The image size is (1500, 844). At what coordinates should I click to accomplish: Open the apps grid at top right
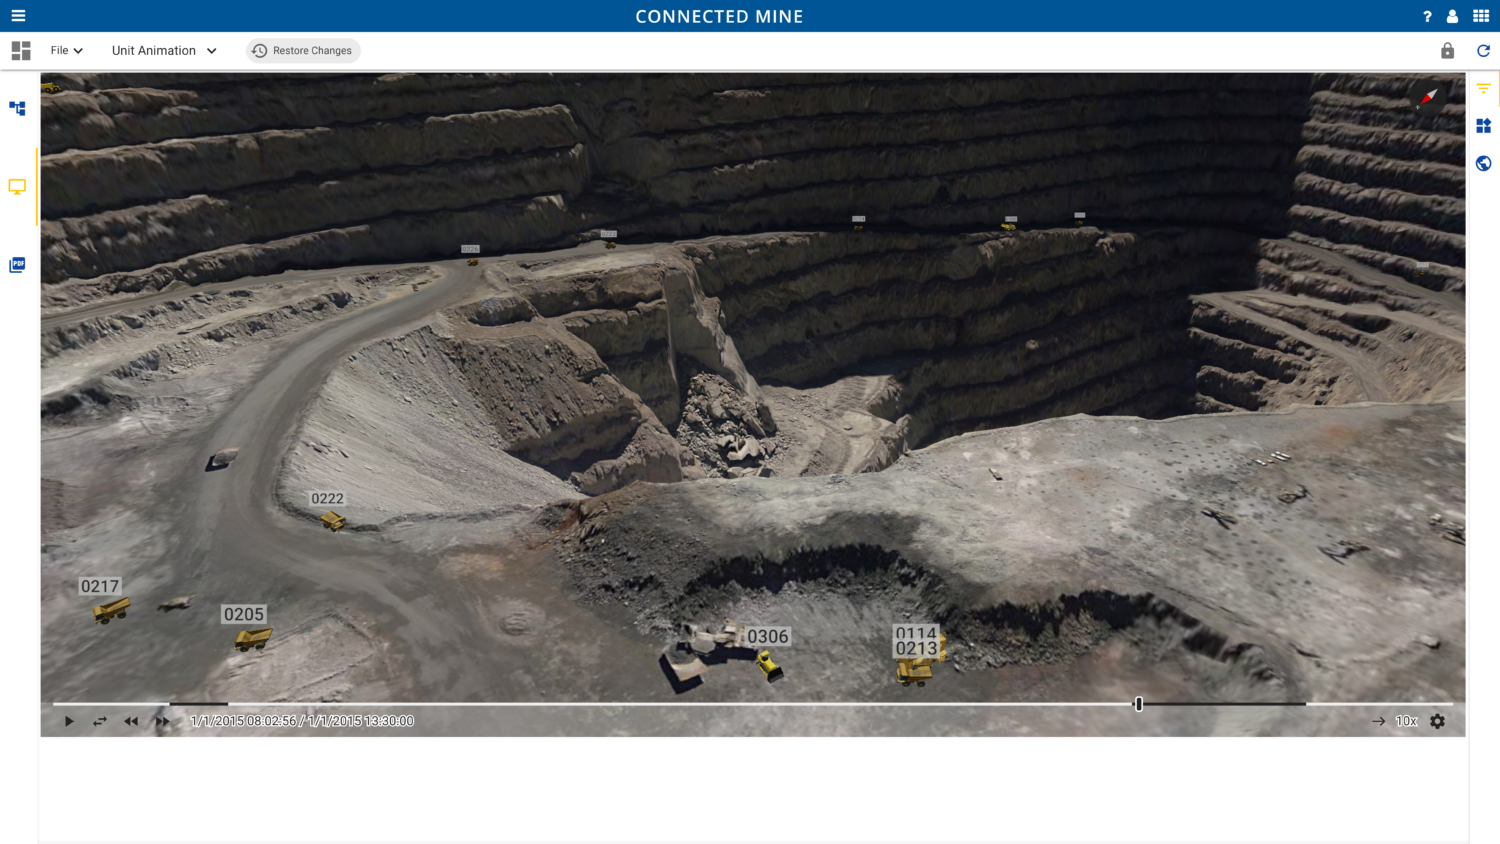click(x=1483, y=16)
